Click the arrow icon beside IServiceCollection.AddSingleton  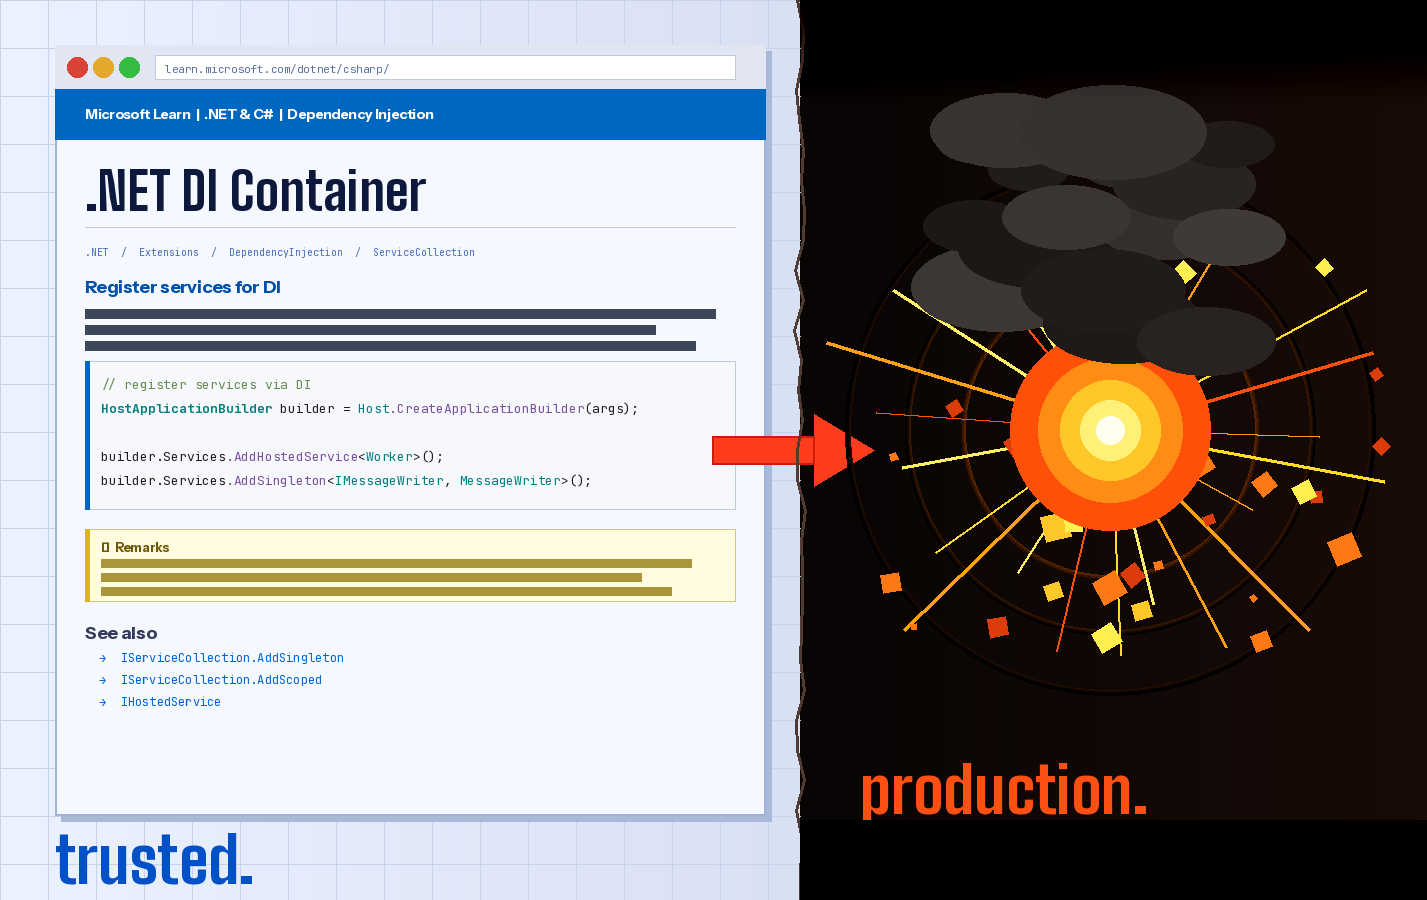tap(103, 658)
